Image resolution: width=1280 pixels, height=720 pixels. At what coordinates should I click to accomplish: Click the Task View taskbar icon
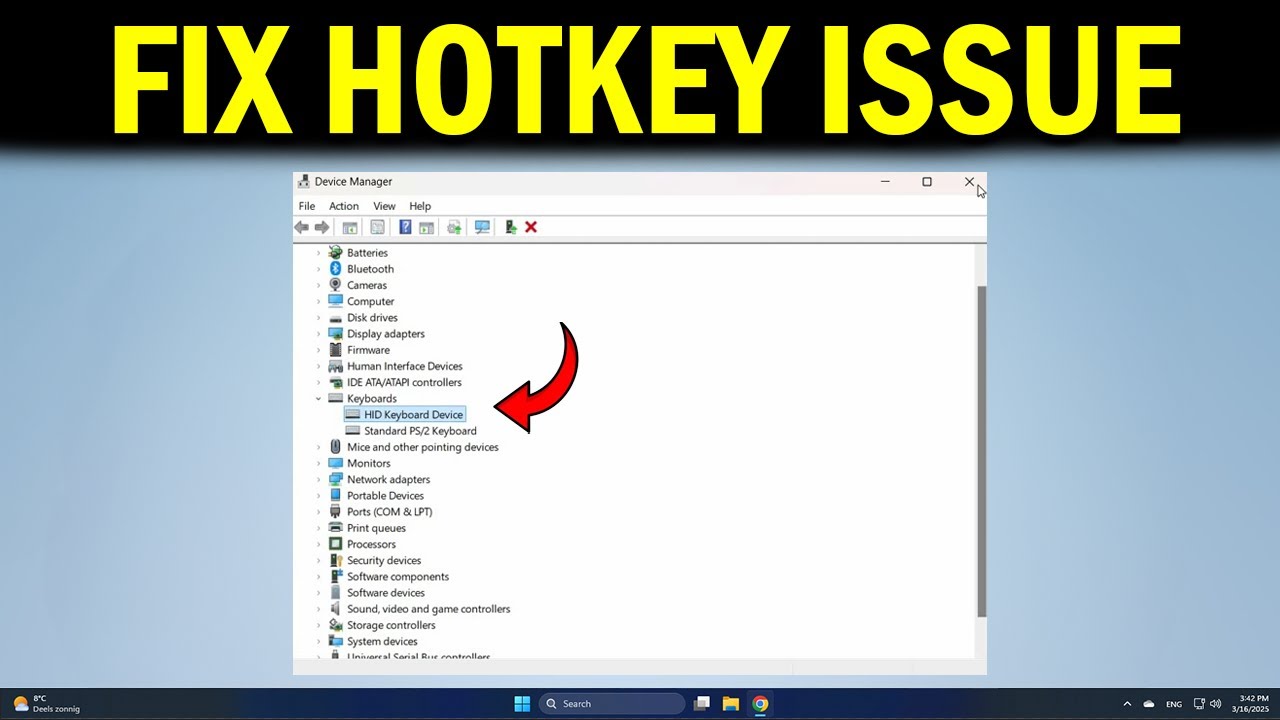coord(702,704)
